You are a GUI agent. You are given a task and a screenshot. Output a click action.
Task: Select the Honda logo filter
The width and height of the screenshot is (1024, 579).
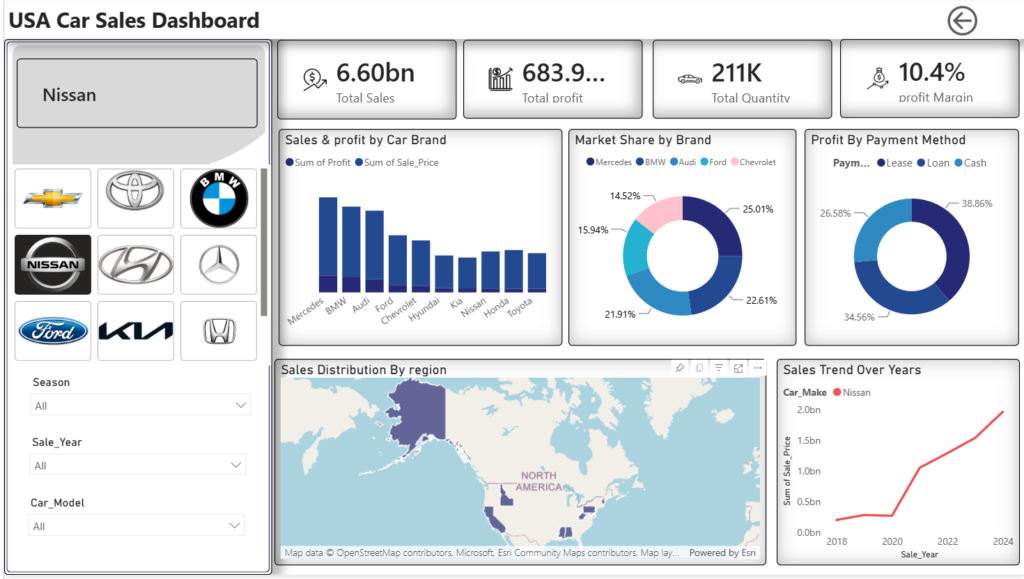(219, 331)
